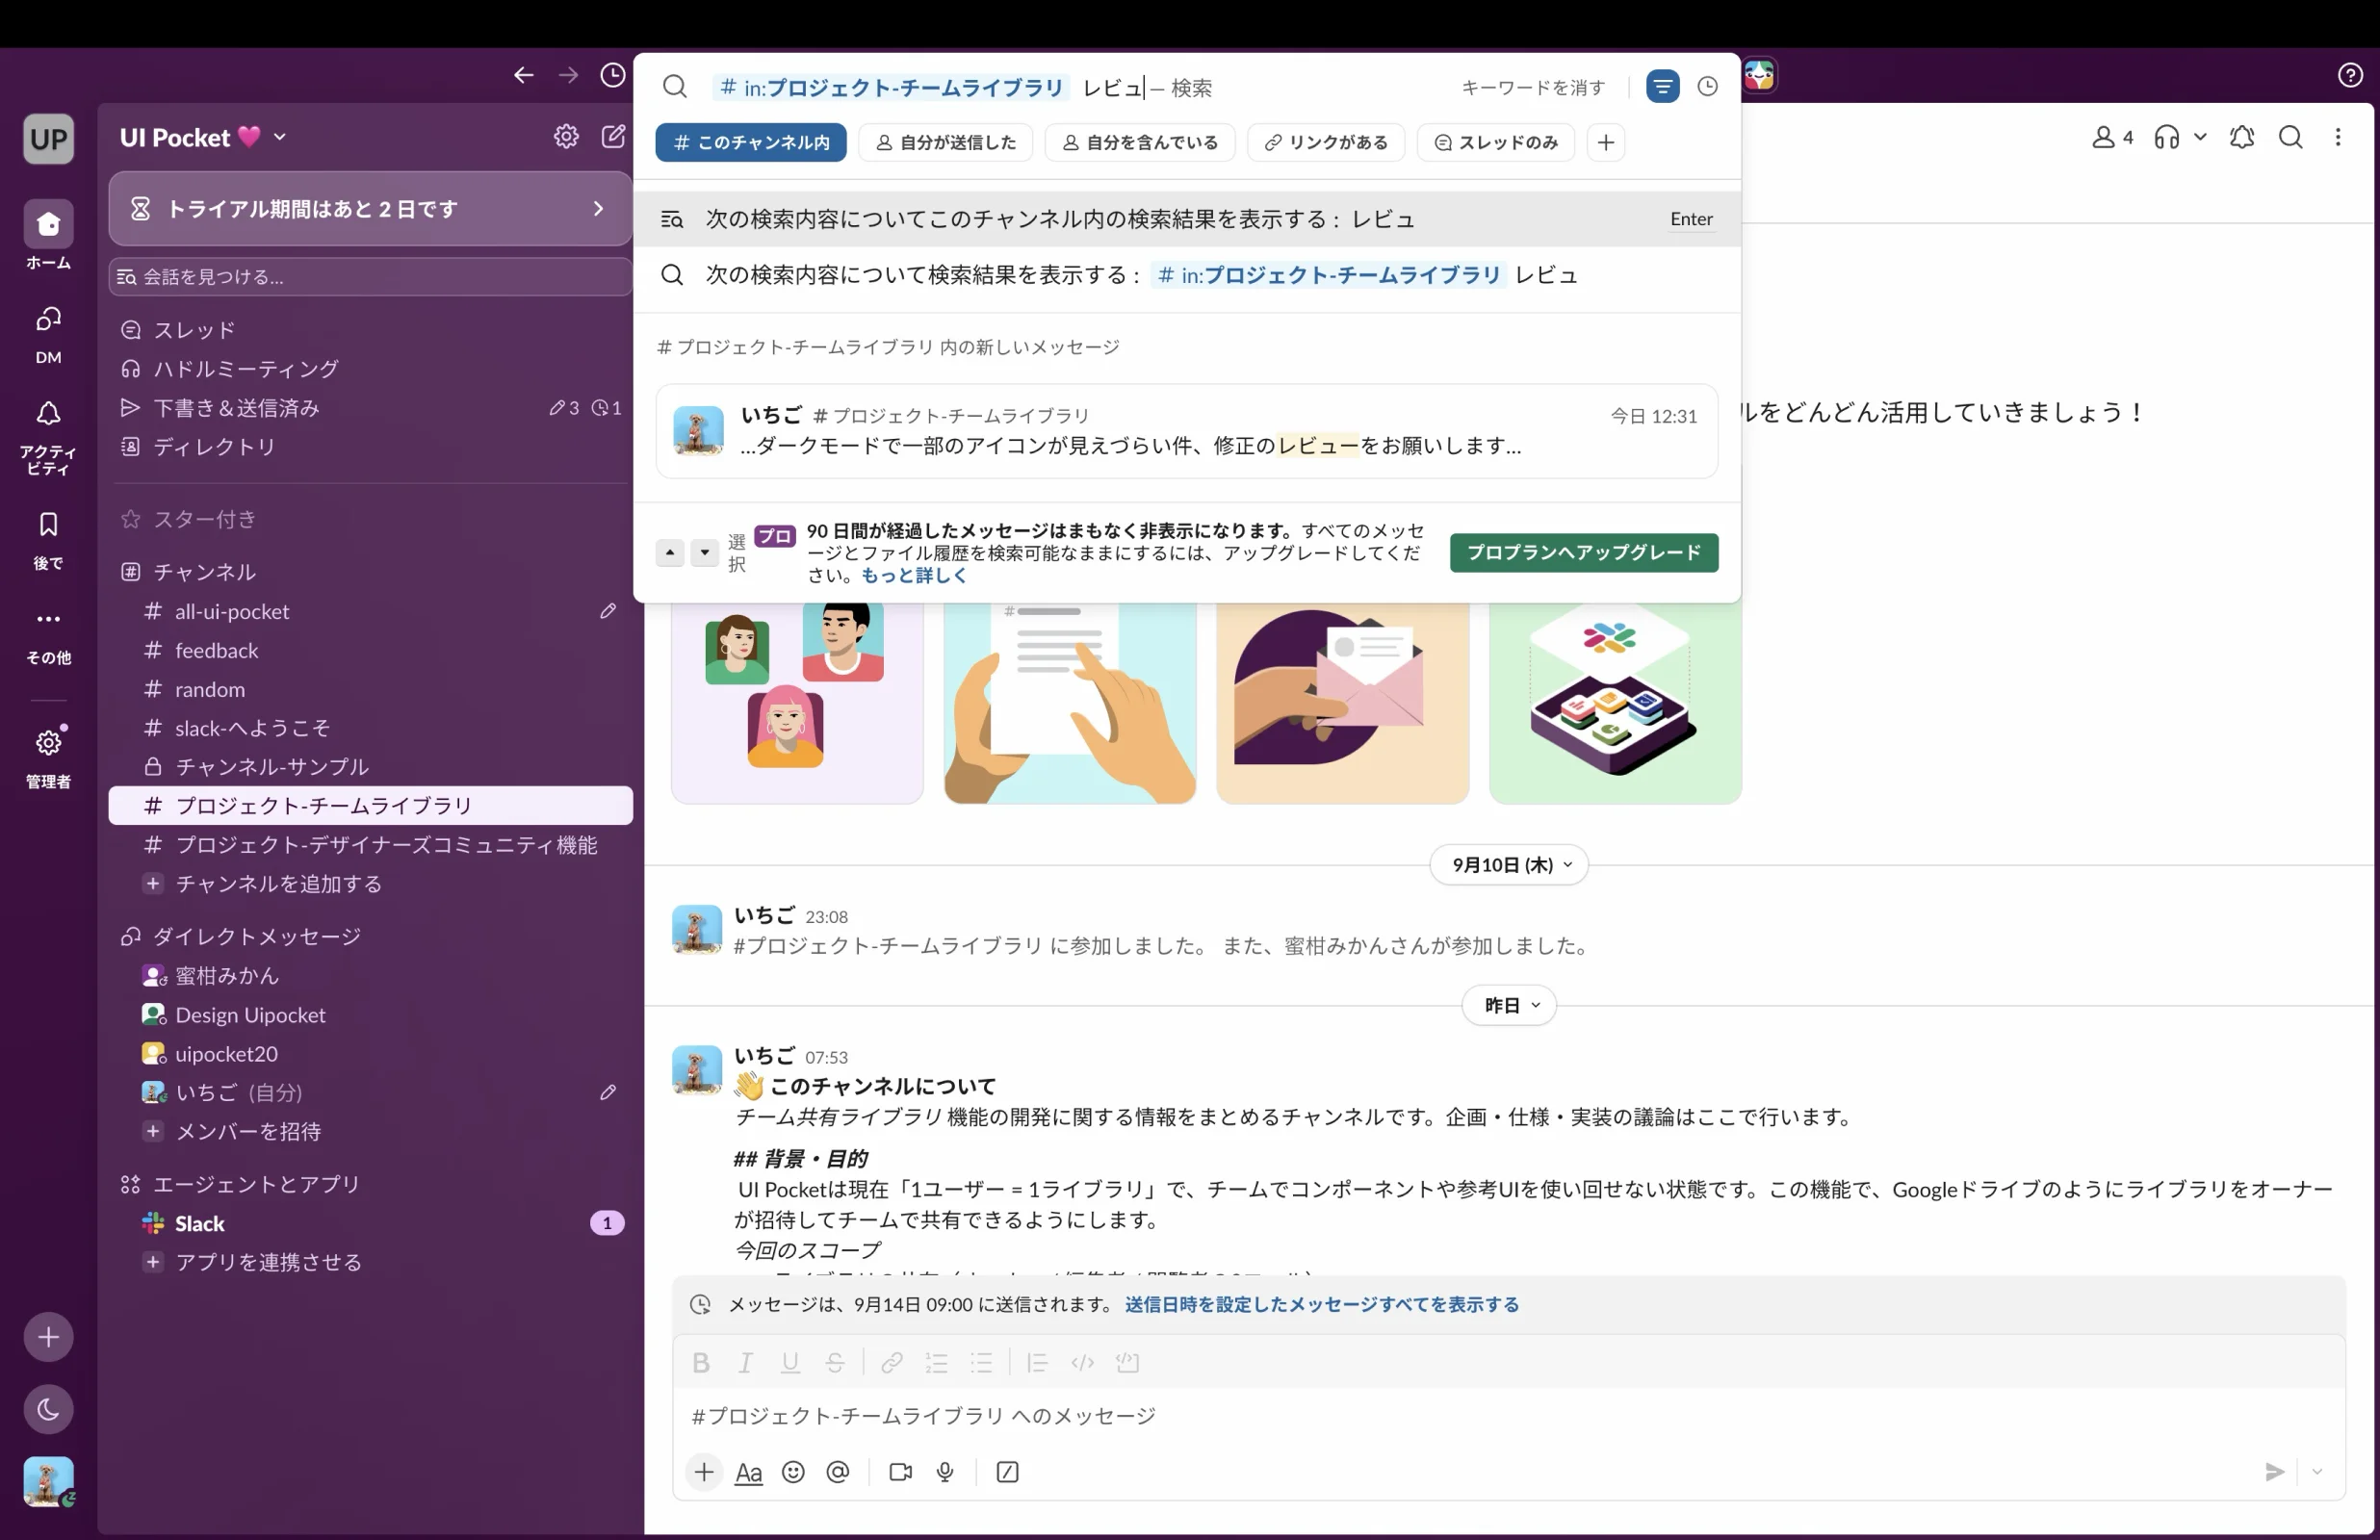
Task: Toggle bulleted list formatting in composer
Action: (x=981, y=1363)
